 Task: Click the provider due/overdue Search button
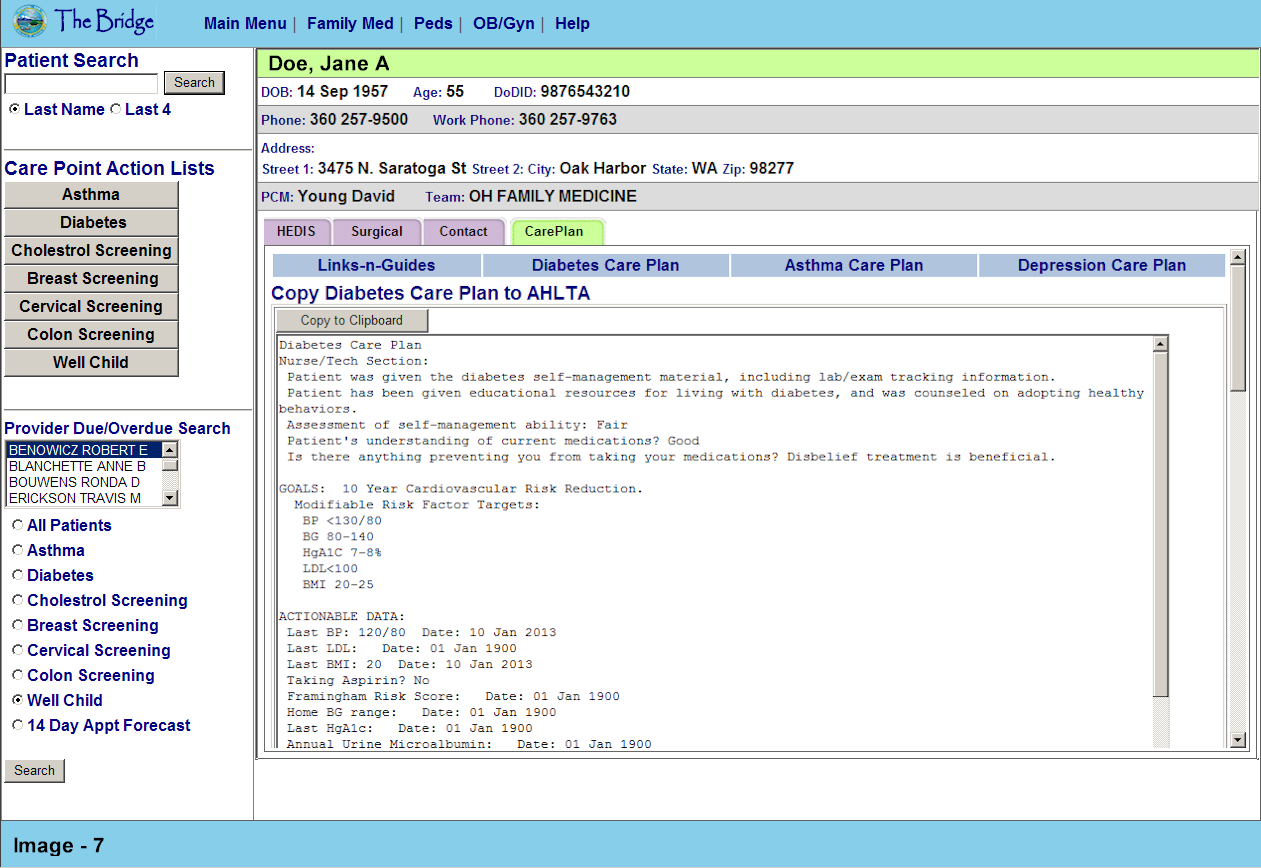(x=34, y=771)
